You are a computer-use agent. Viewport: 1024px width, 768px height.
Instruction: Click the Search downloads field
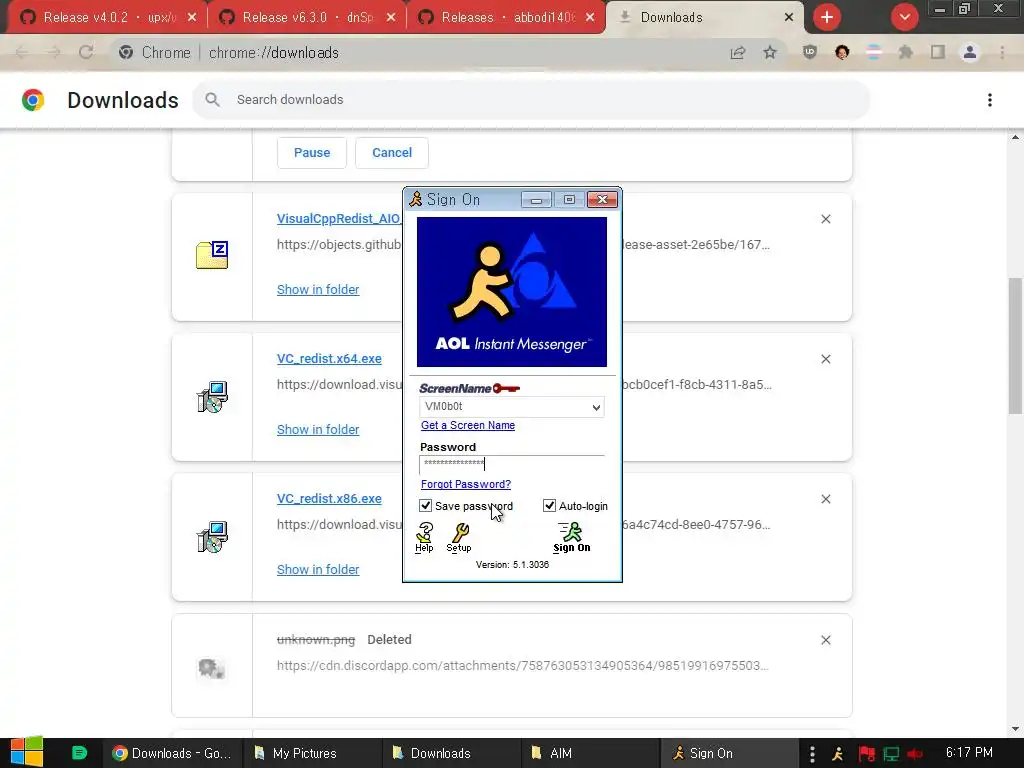point(531,99)
